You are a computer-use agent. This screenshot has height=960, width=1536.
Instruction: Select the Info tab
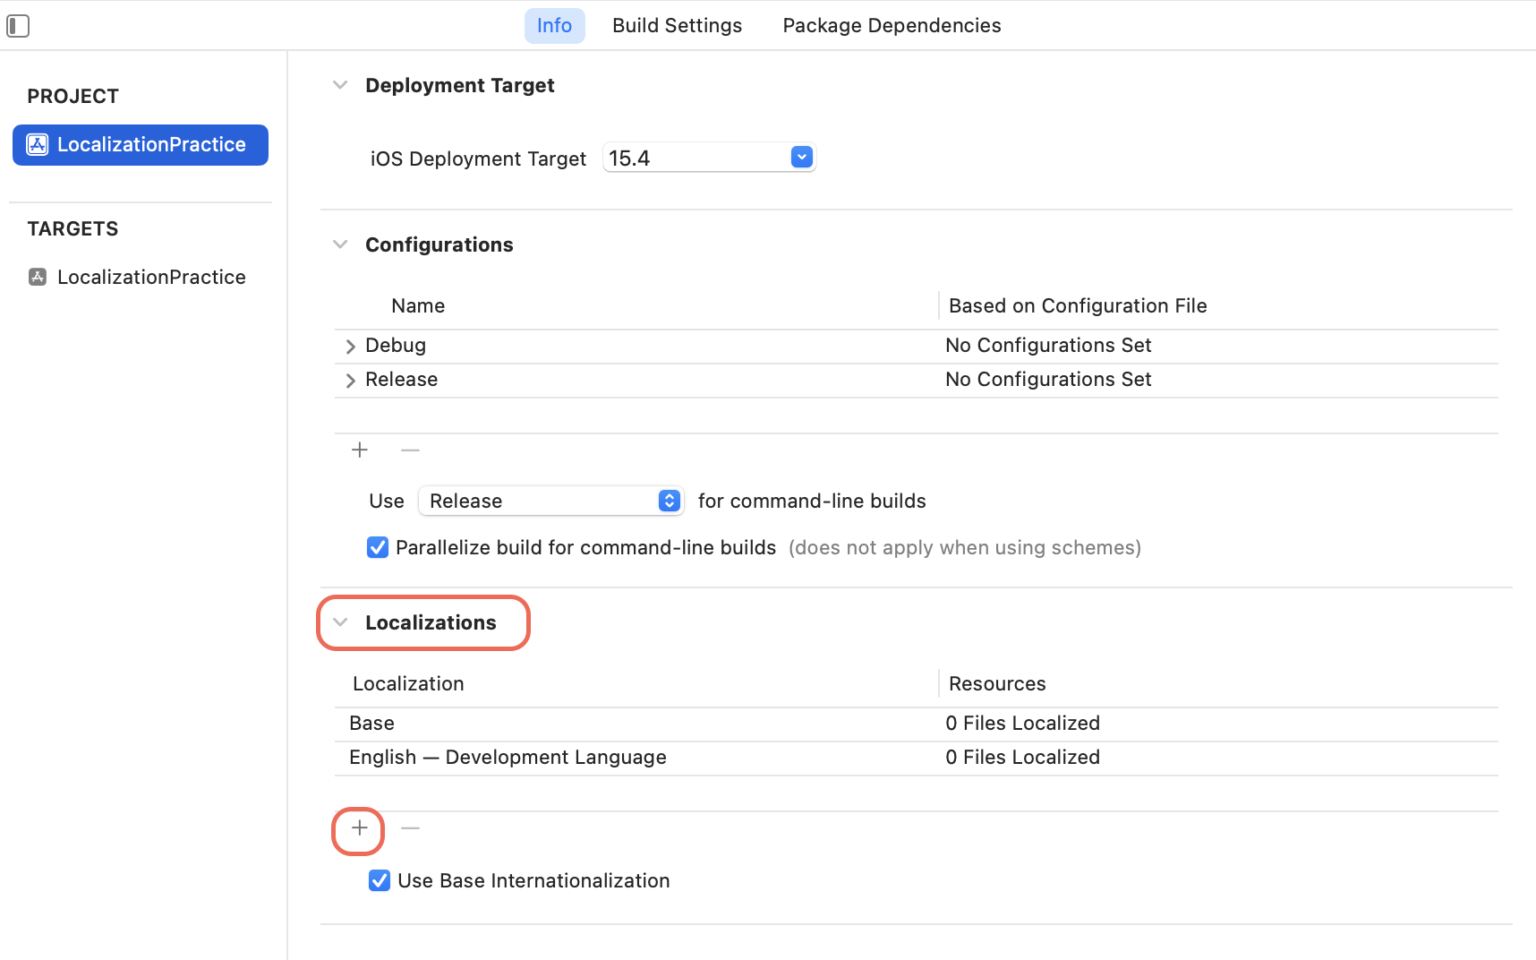tap(554, 25)
